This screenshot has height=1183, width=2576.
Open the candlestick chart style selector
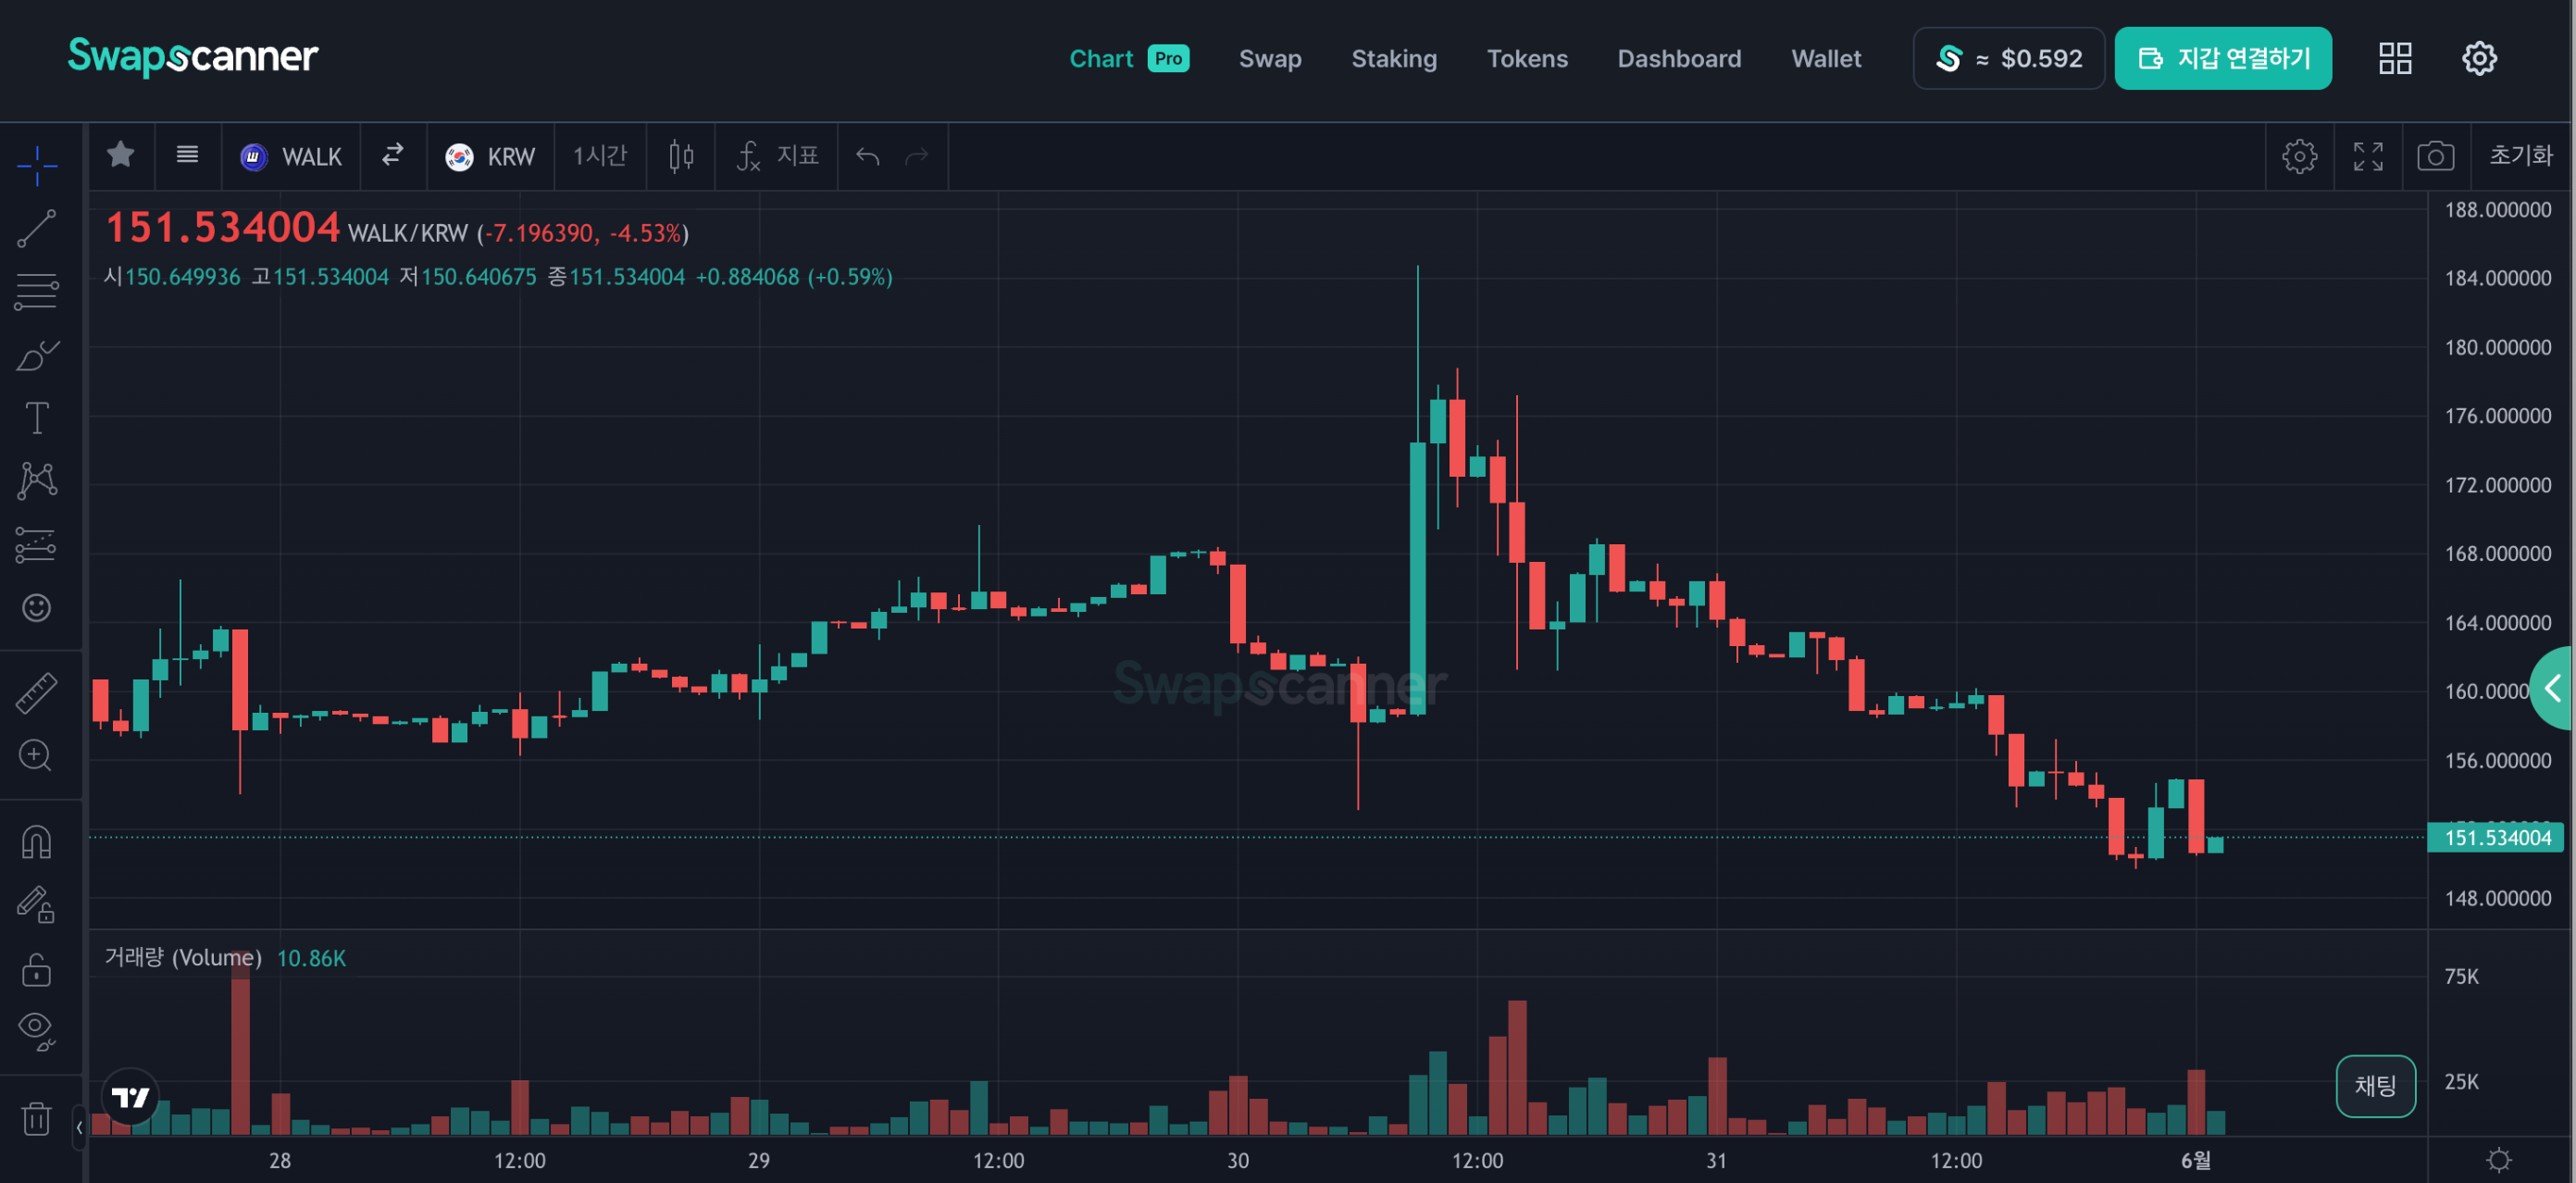[x=681, y=156]
